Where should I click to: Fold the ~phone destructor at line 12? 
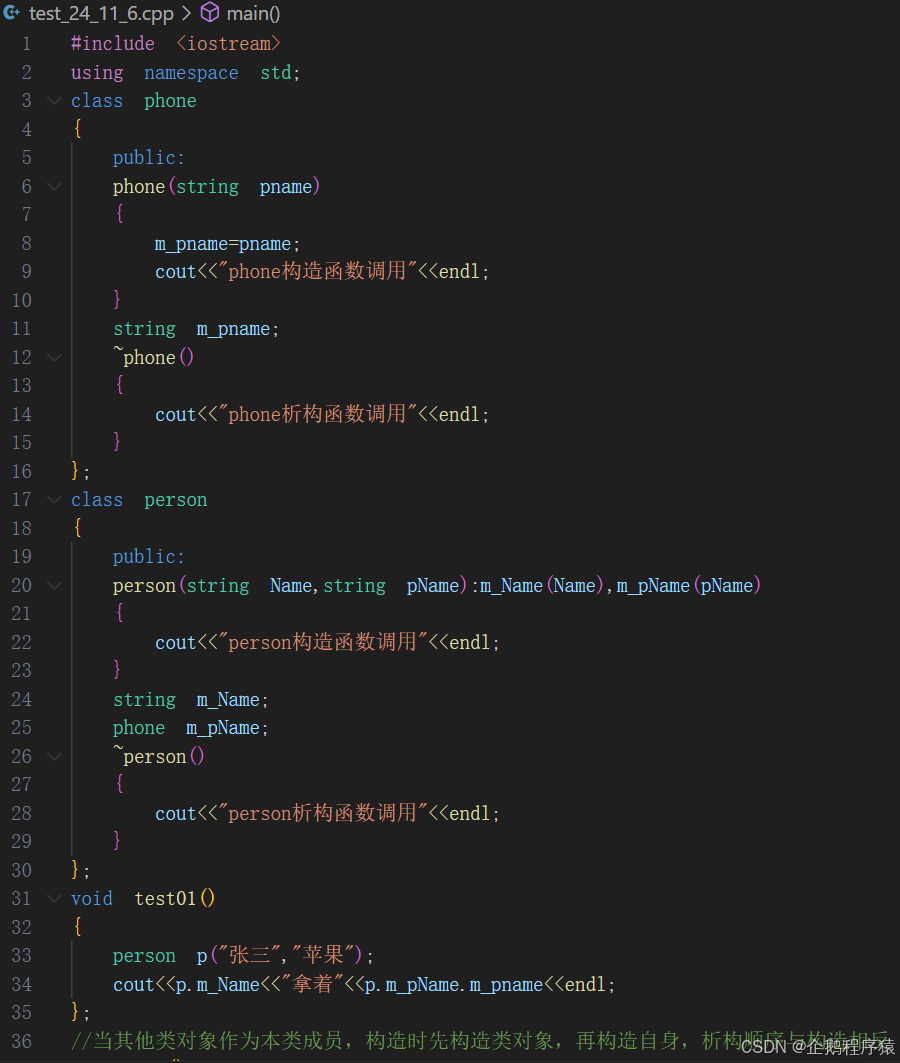[x=54, y=357]
